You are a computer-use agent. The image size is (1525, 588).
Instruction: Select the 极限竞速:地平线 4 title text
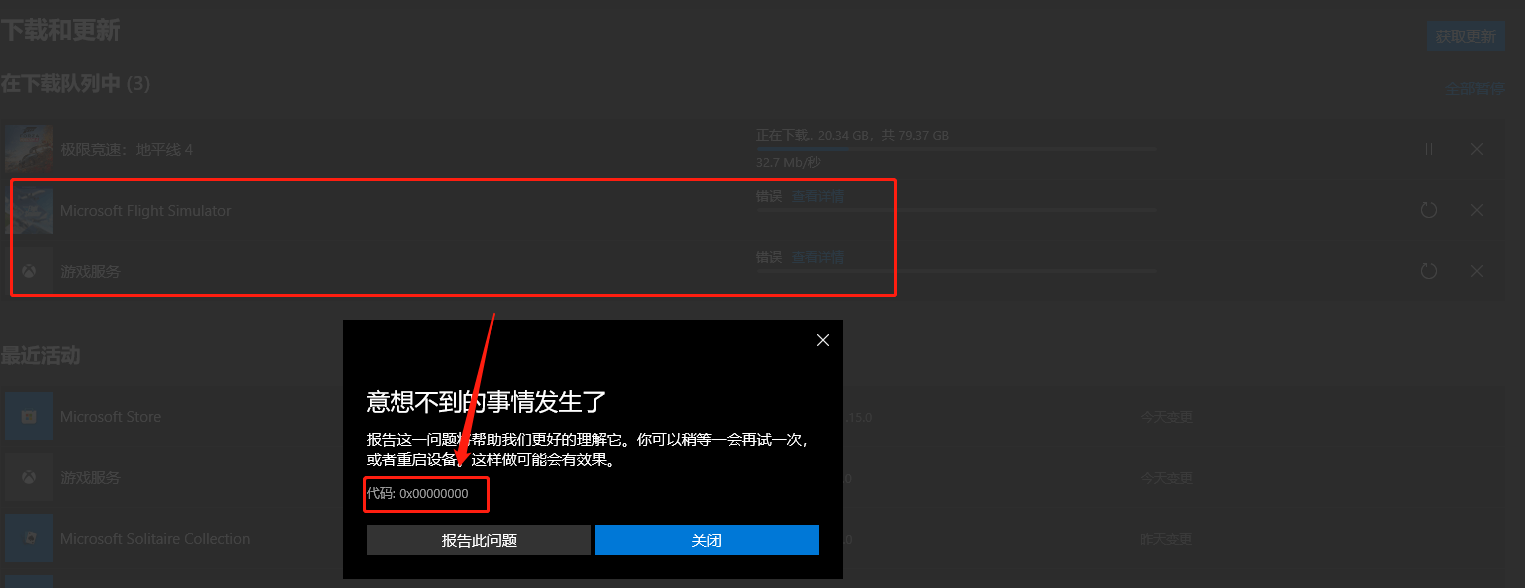(126, 150)
